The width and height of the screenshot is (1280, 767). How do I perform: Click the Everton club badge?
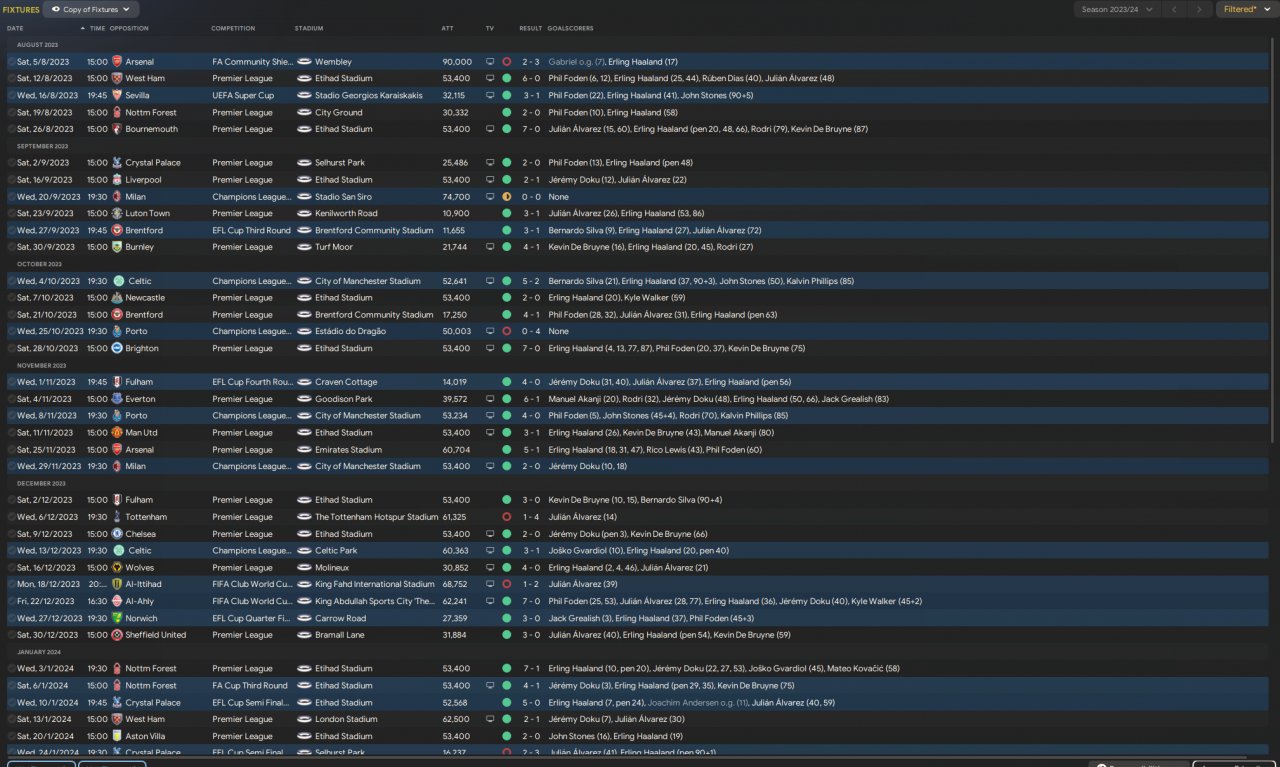click(x=117, y=399)
